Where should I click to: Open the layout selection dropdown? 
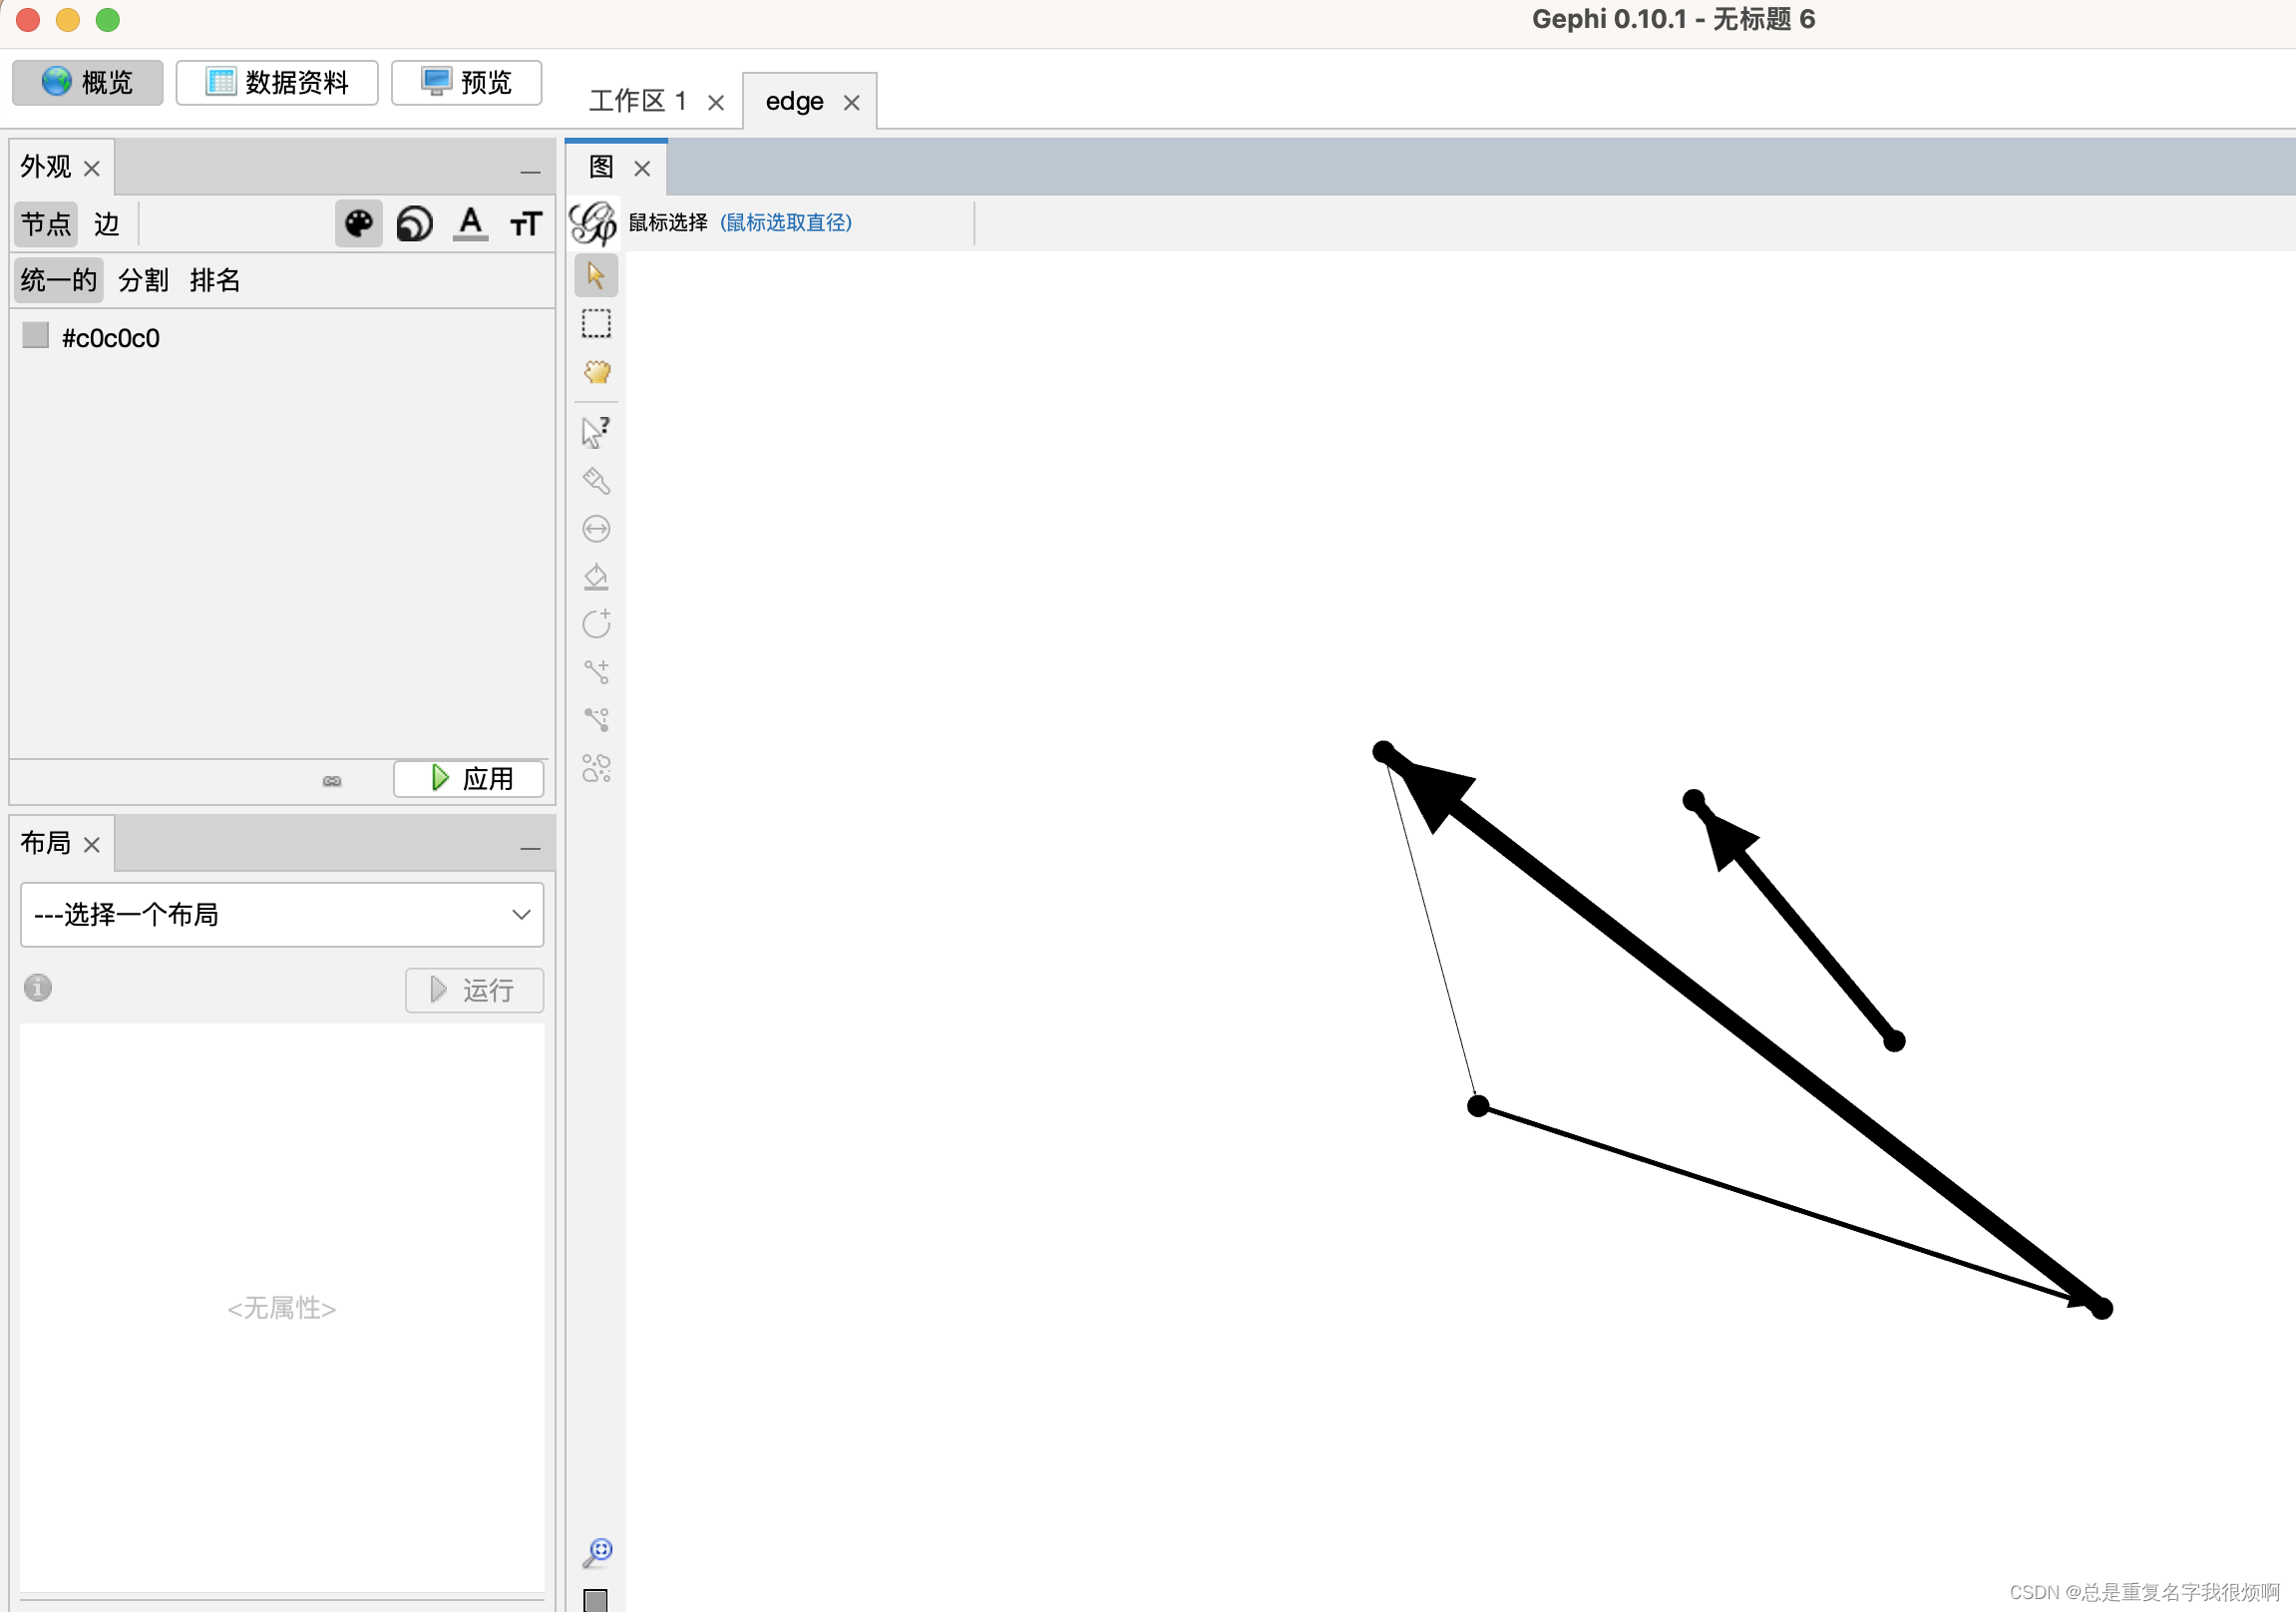point(282,914)
